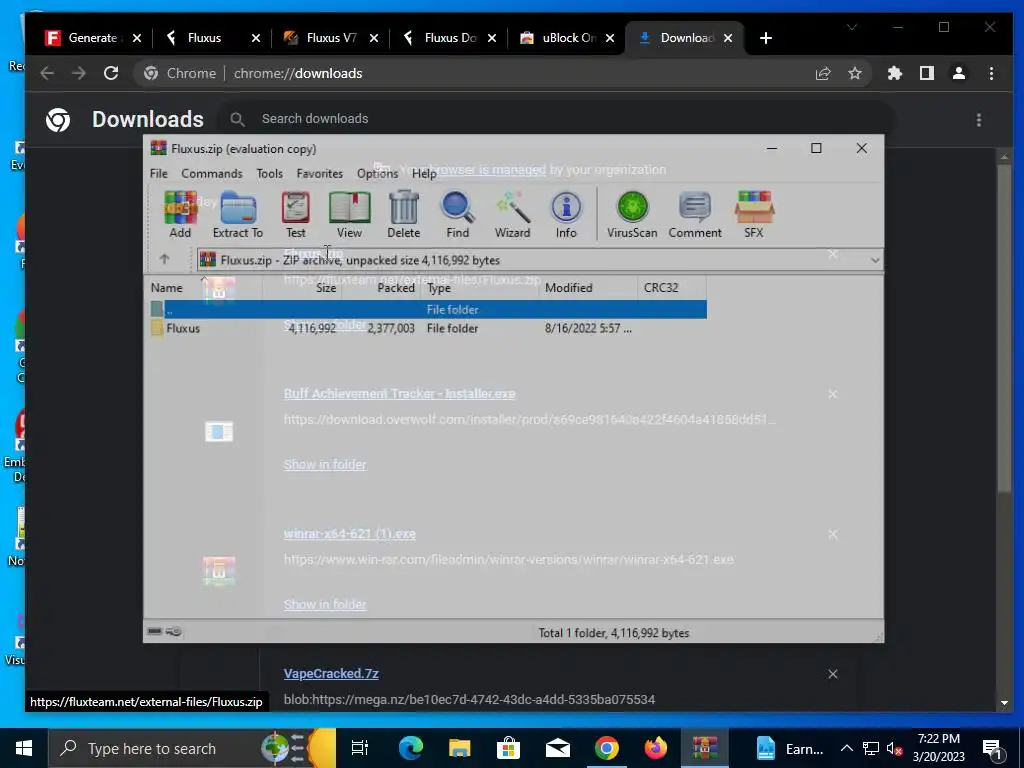Select the Fluxus folder row
The image size is (1024, 768).
click(x=428, y=328)
